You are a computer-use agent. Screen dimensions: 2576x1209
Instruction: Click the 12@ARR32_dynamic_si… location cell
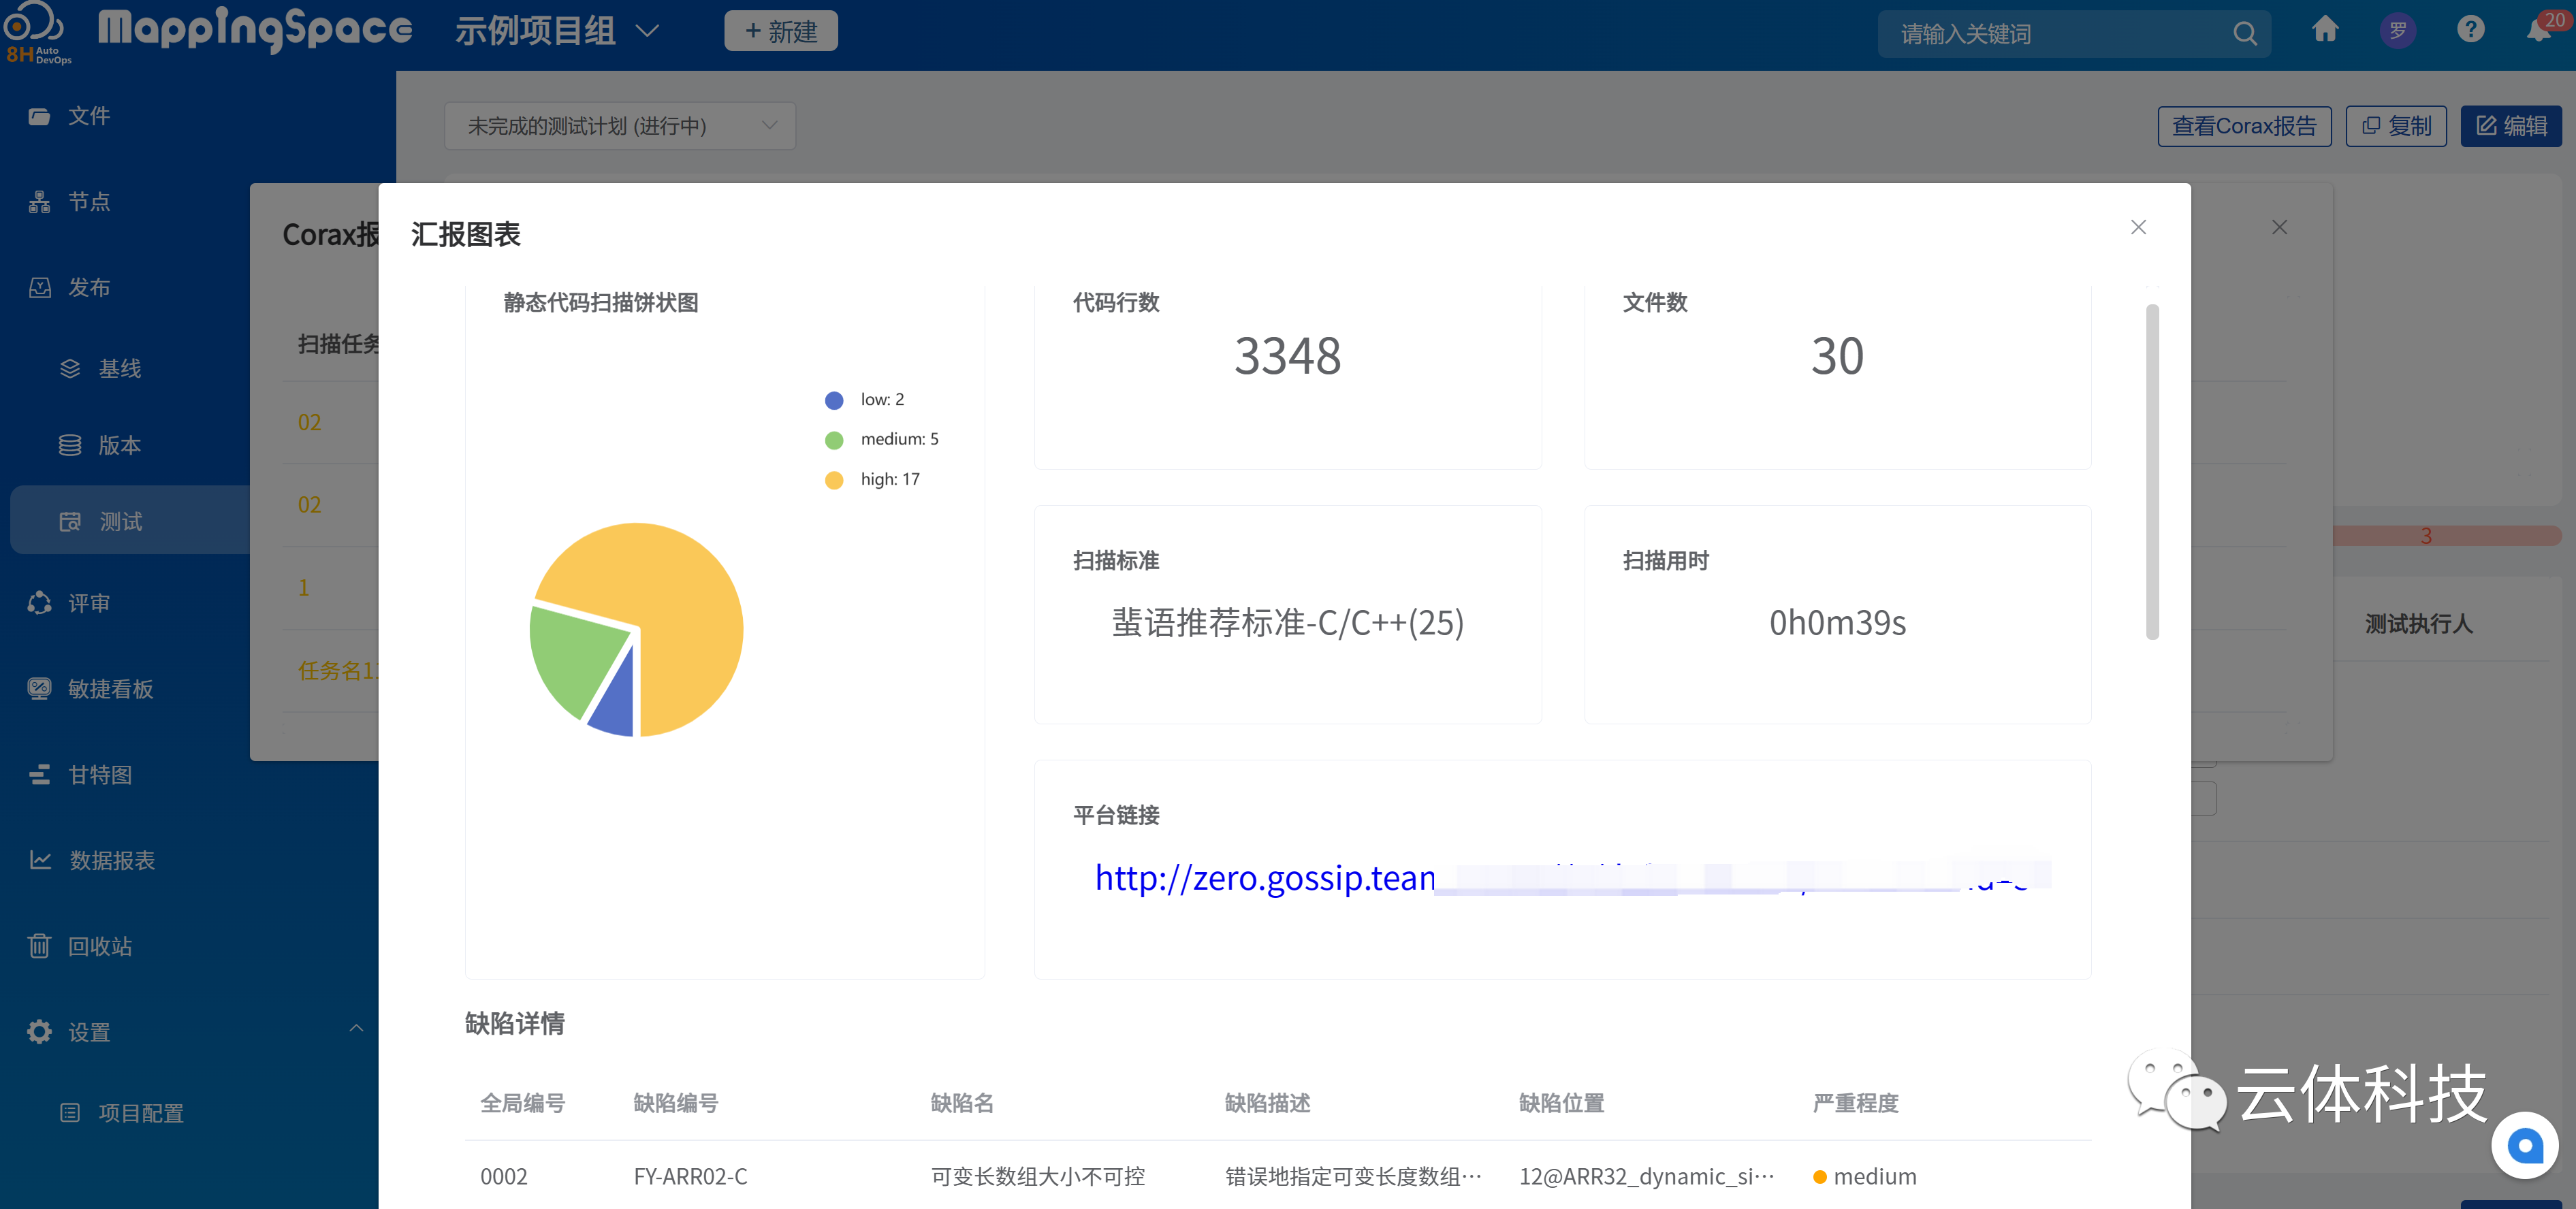click(1647, 1176)
